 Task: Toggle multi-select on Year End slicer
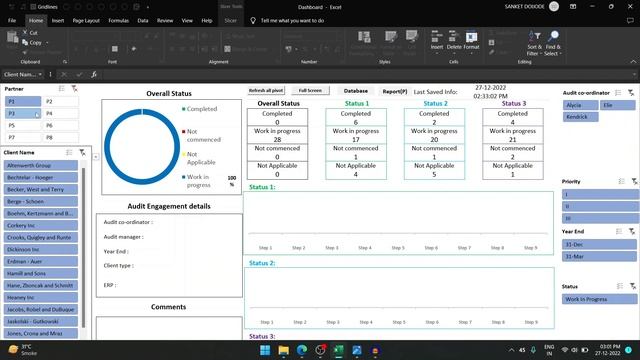click(619, 231)
